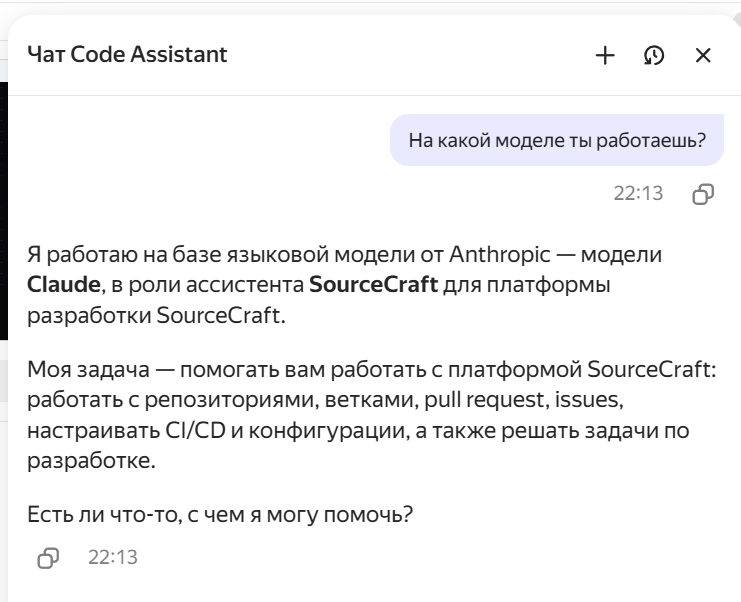This screenshot has width=741, height=602.
Task: Close the Code Assistant chat panel
Action: (703, 55)
